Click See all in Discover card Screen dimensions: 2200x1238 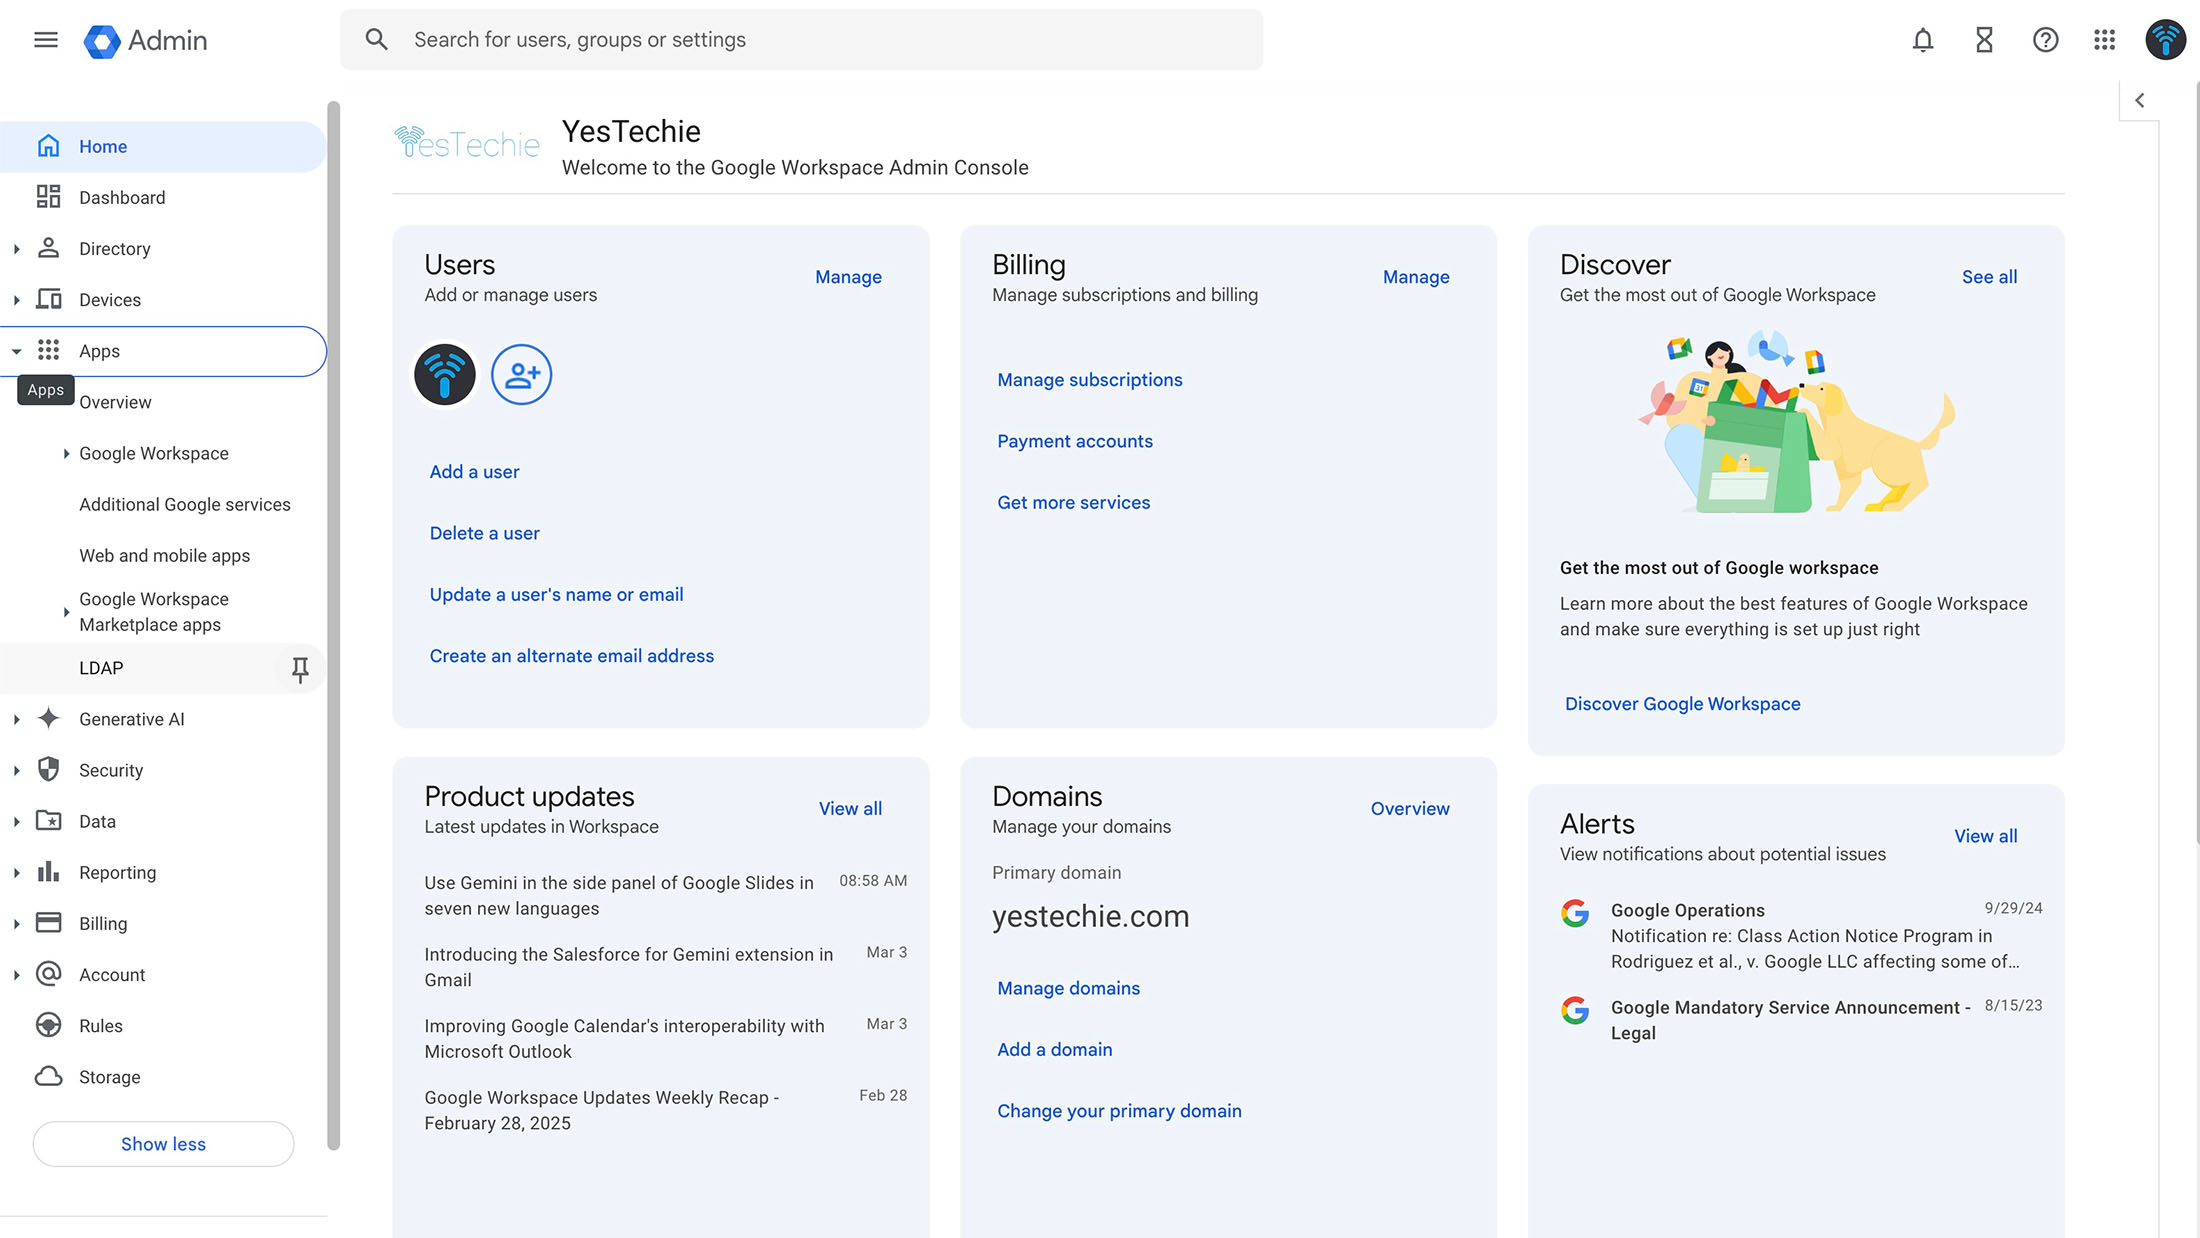1989,277
